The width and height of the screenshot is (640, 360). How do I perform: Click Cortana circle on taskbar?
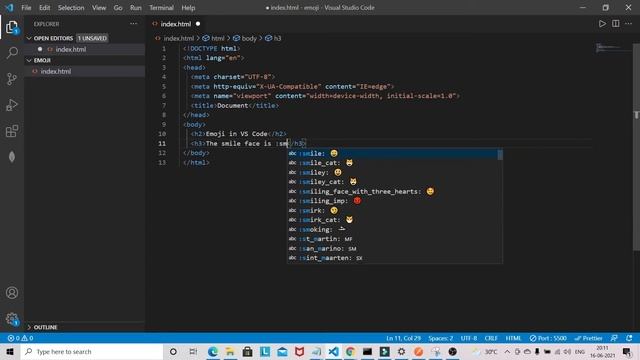coord(173,351)
